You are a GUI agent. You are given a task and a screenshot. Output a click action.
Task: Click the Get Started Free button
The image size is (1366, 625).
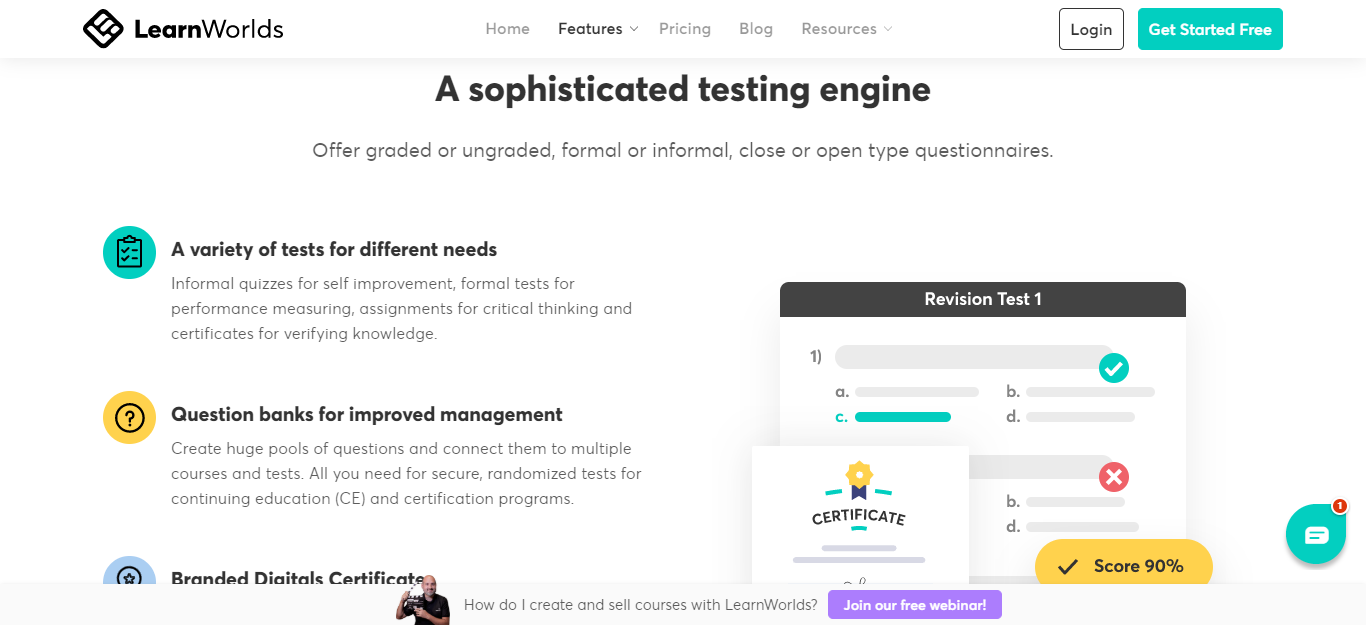click(1210, 29)
